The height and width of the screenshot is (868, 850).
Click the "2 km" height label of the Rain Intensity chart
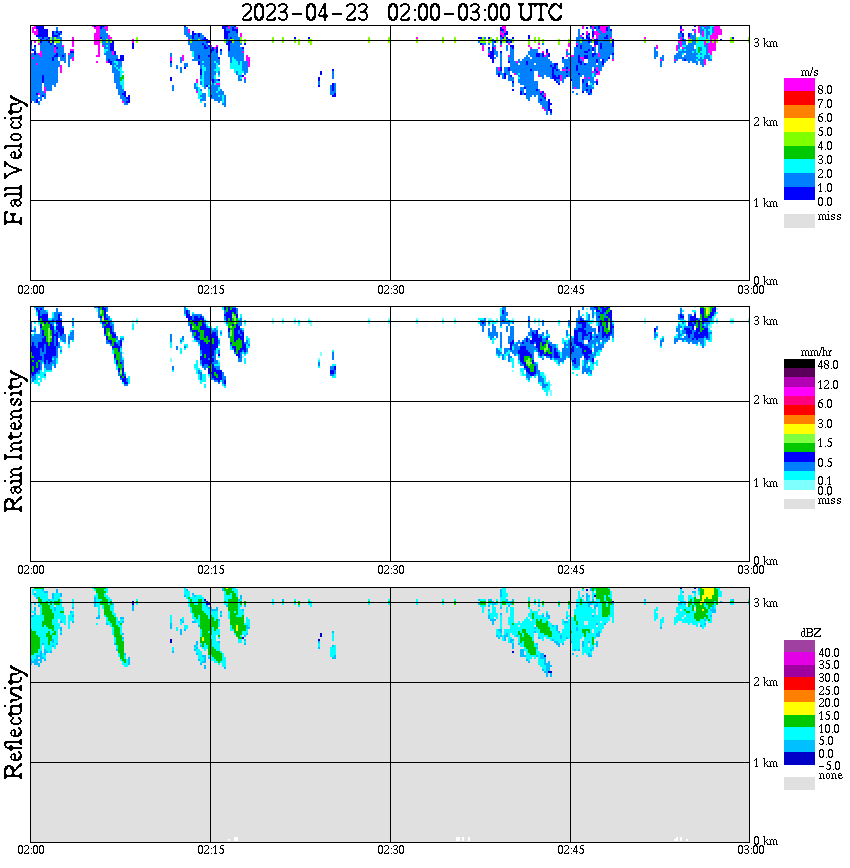765,400
